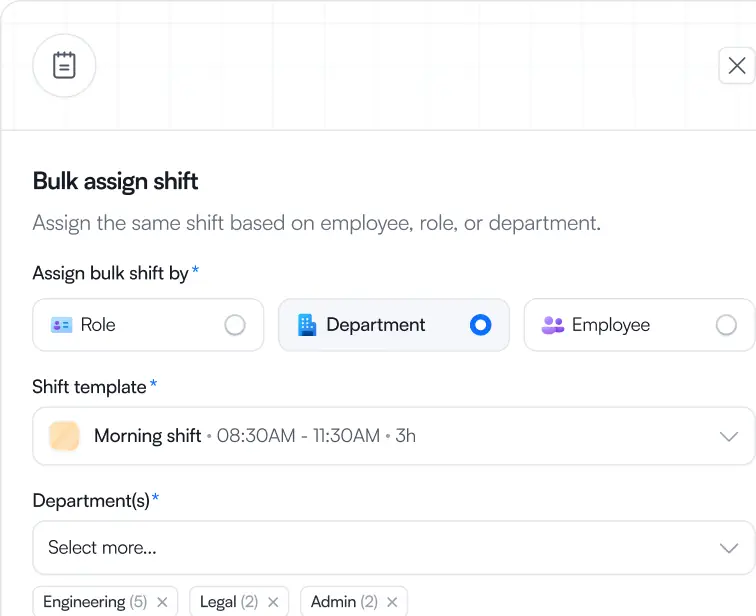This screenshot has width=756, height=616.
Task: Click the Employee people icon
Action: click(553, 325)
